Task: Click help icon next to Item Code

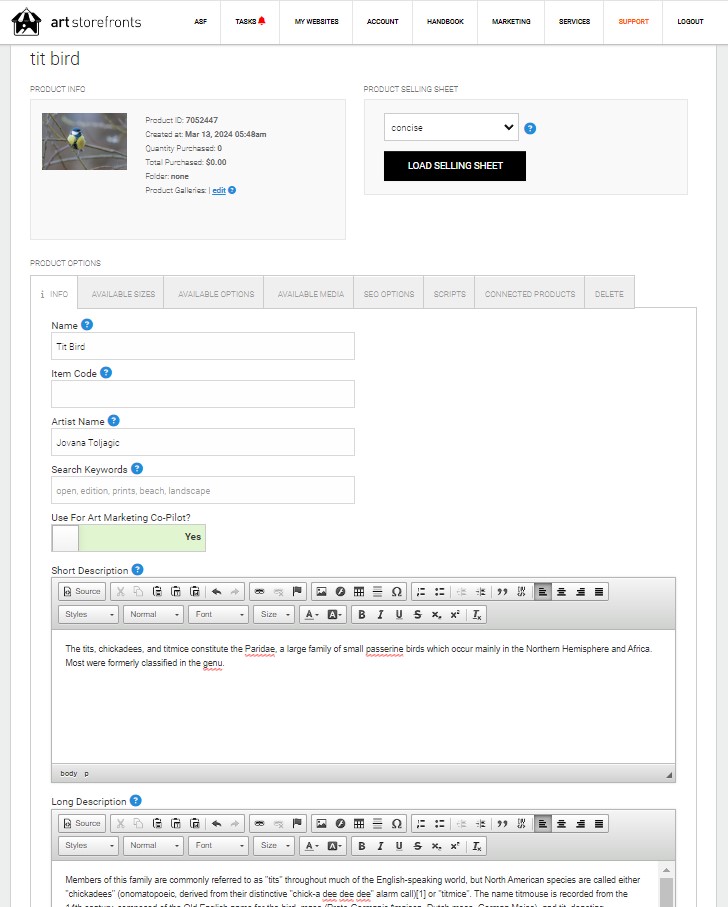Action: point(106,373)
